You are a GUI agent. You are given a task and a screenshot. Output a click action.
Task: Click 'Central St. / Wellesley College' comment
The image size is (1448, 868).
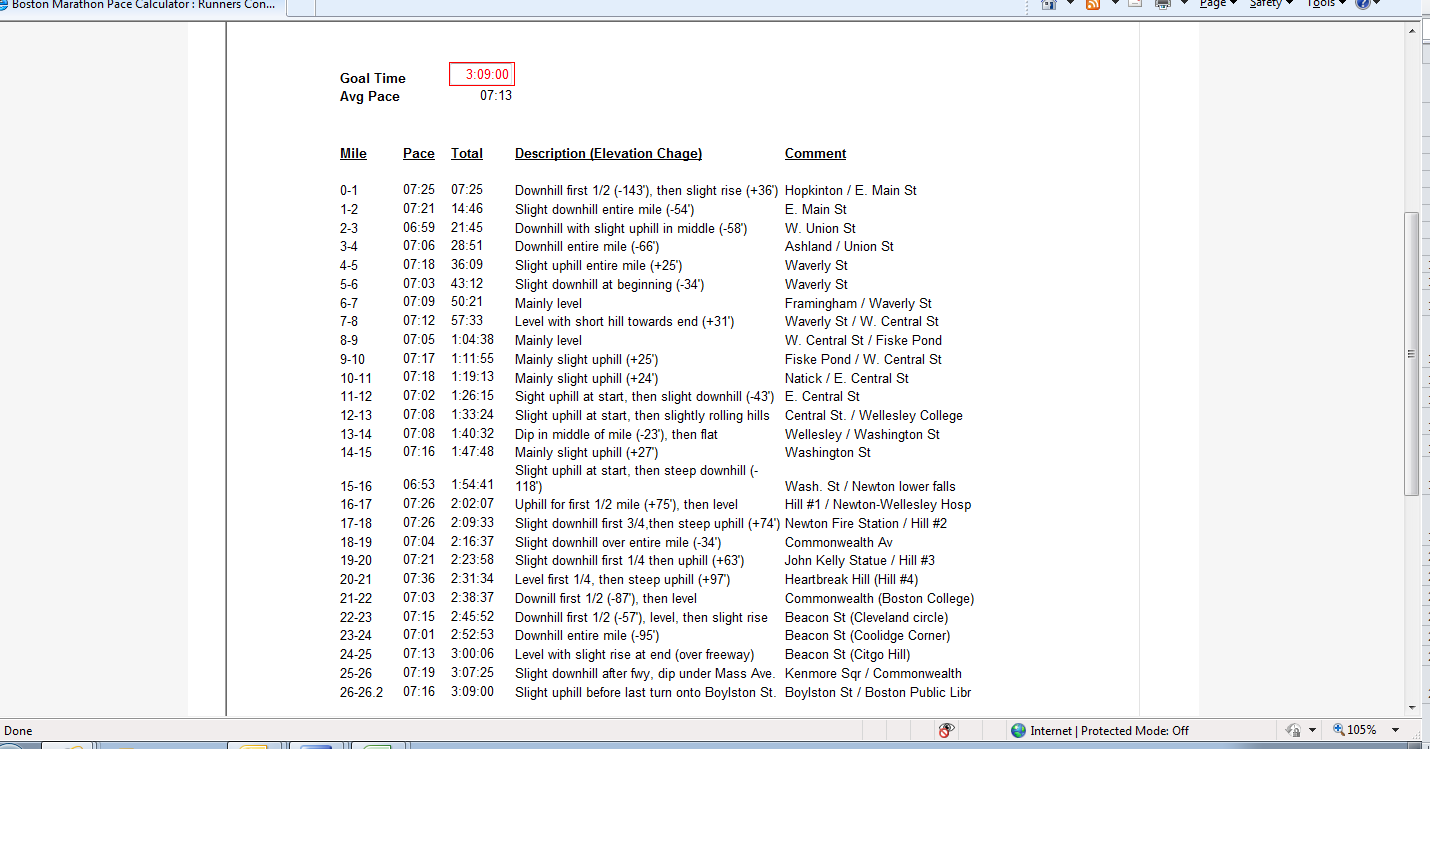click(x=874, y=415)
